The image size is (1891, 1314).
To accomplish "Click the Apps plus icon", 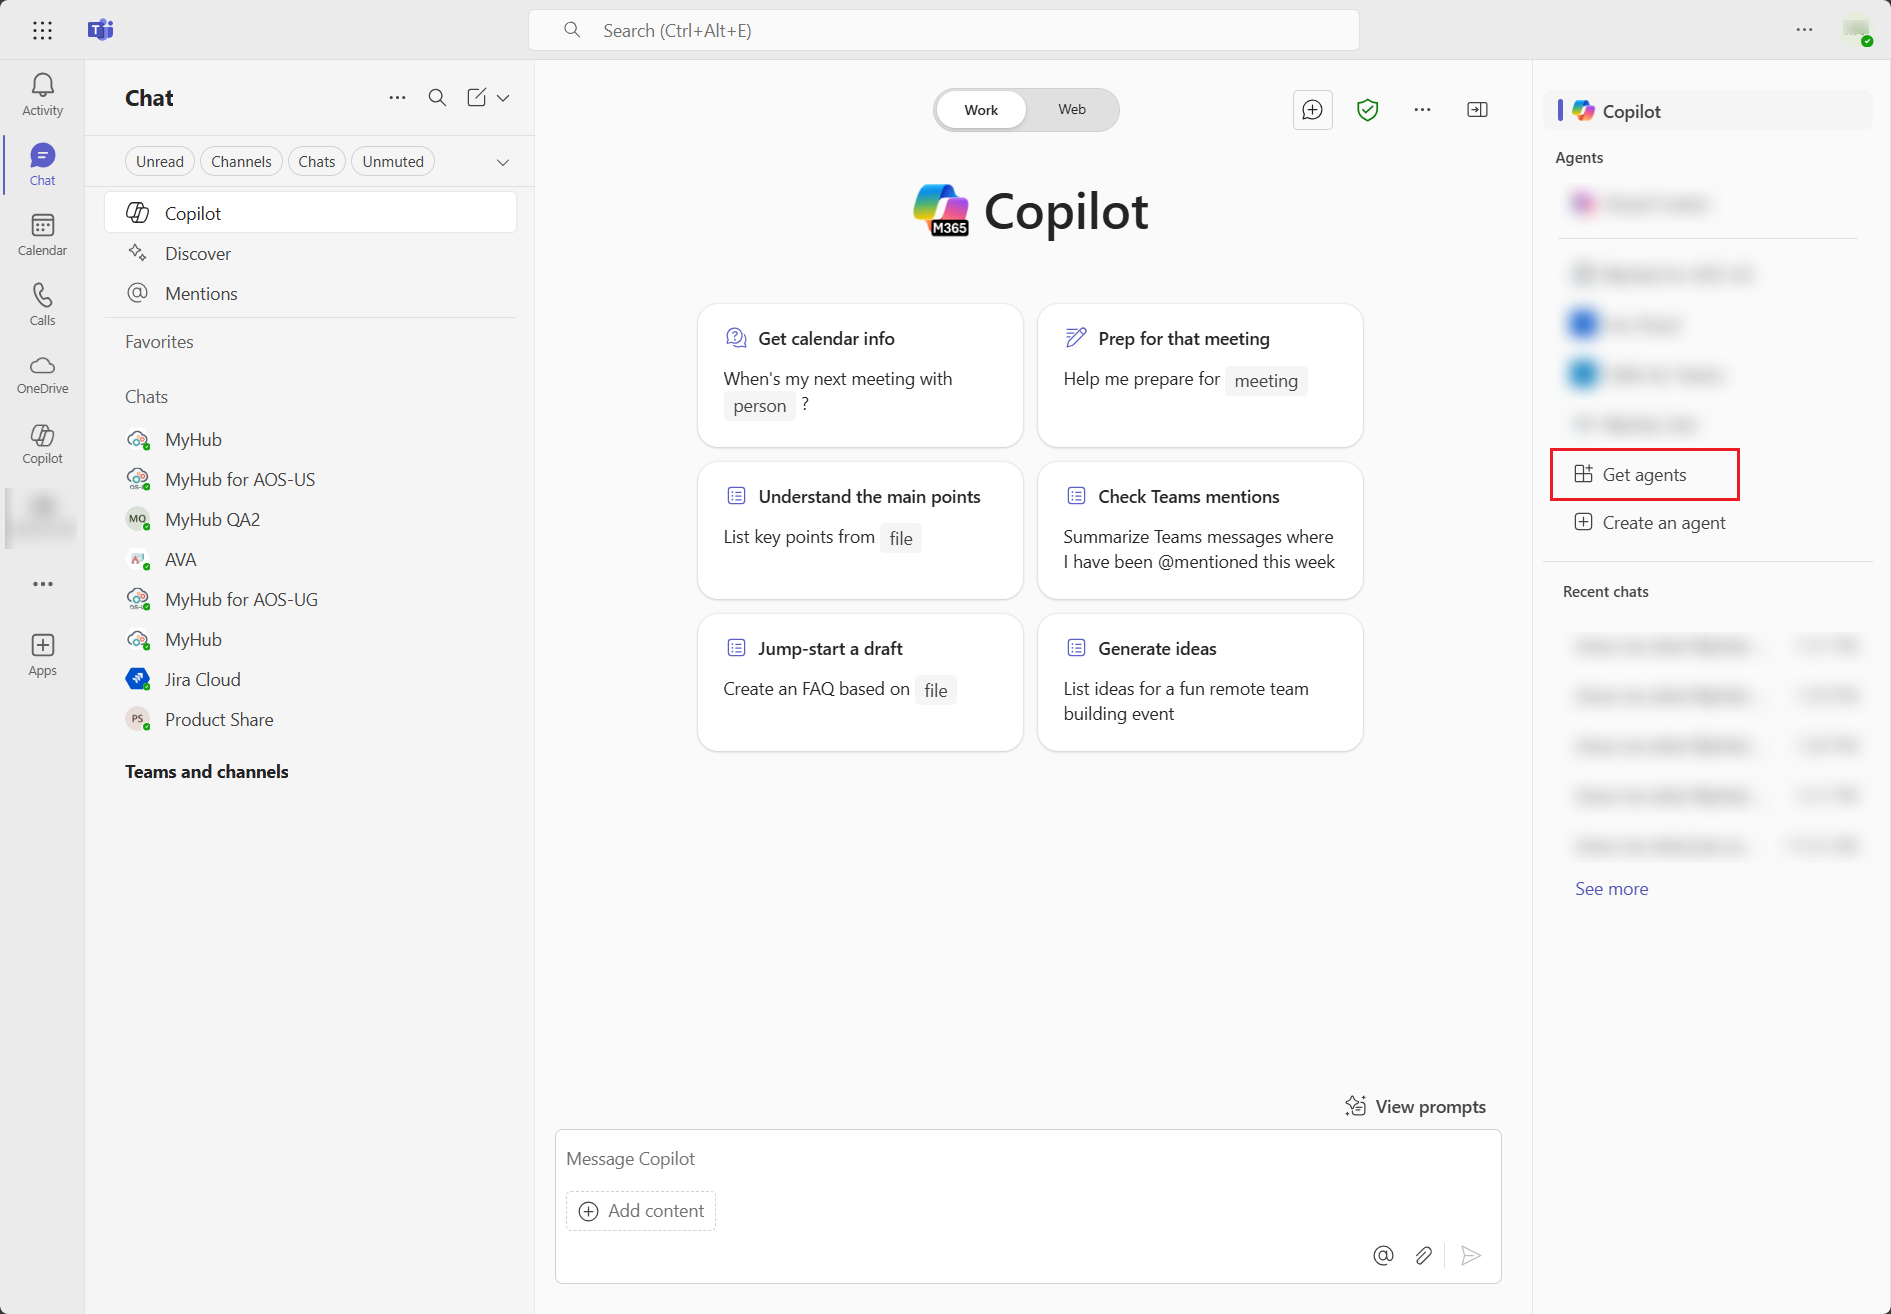I will [x=42, y=654].
